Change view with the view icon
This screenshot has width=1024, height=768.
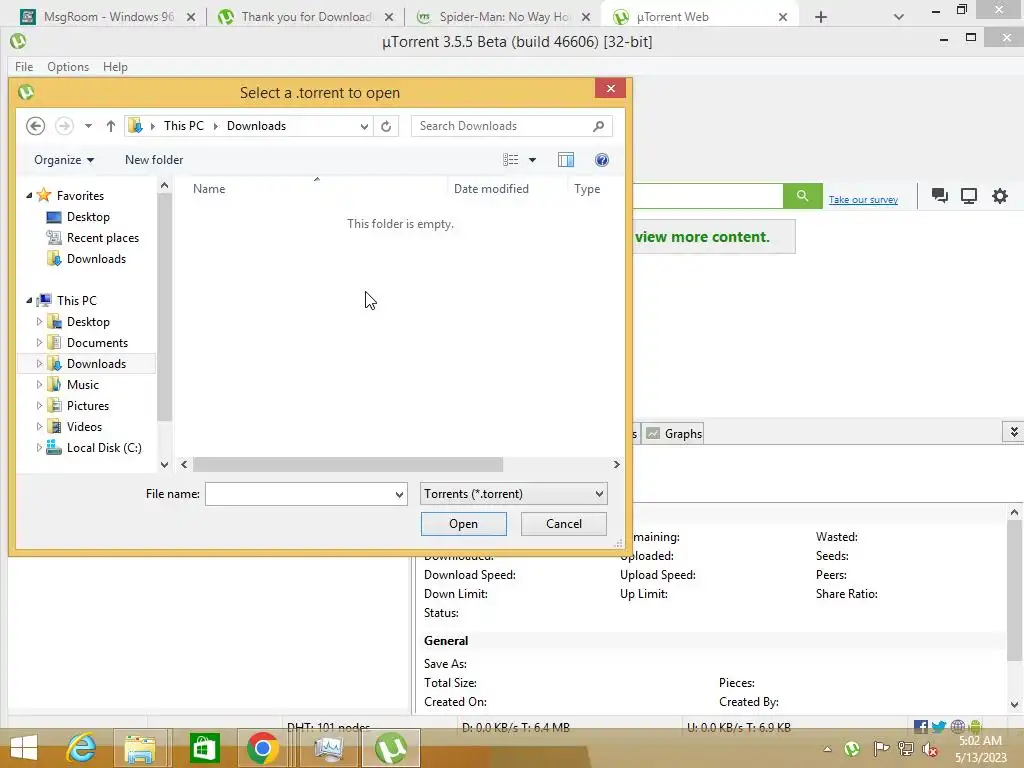pos(510,160)
